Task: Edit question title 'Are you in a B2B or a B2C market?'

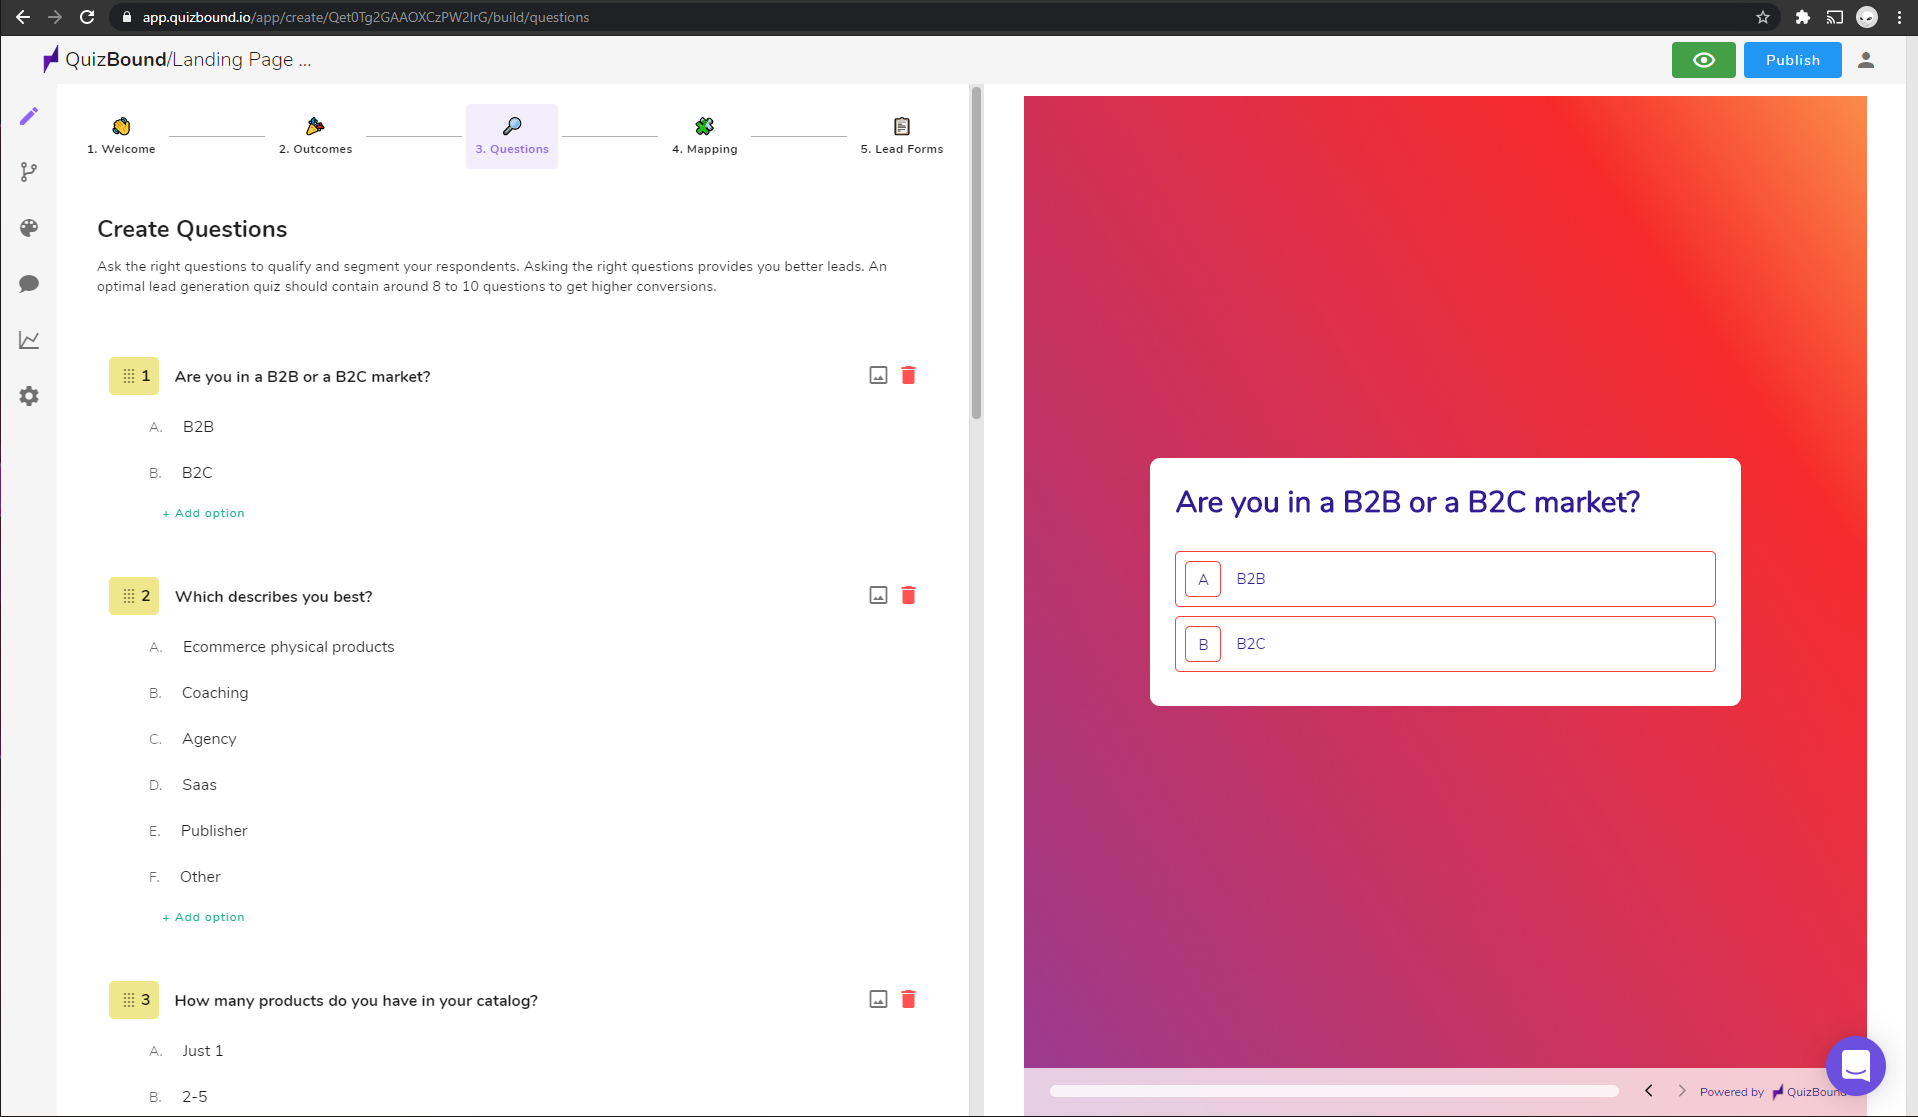Action: click(302, 377)
